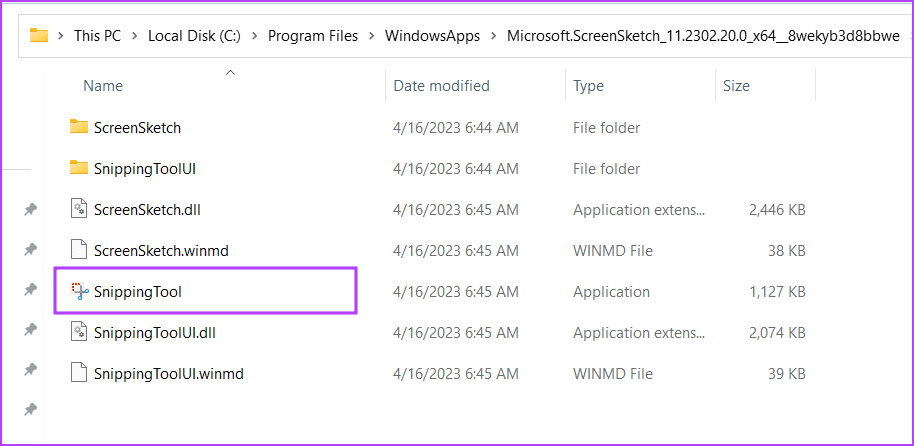
Task: Click WINMD File type in SnippingToolUI.winmd row
Action: pos(613,374)
